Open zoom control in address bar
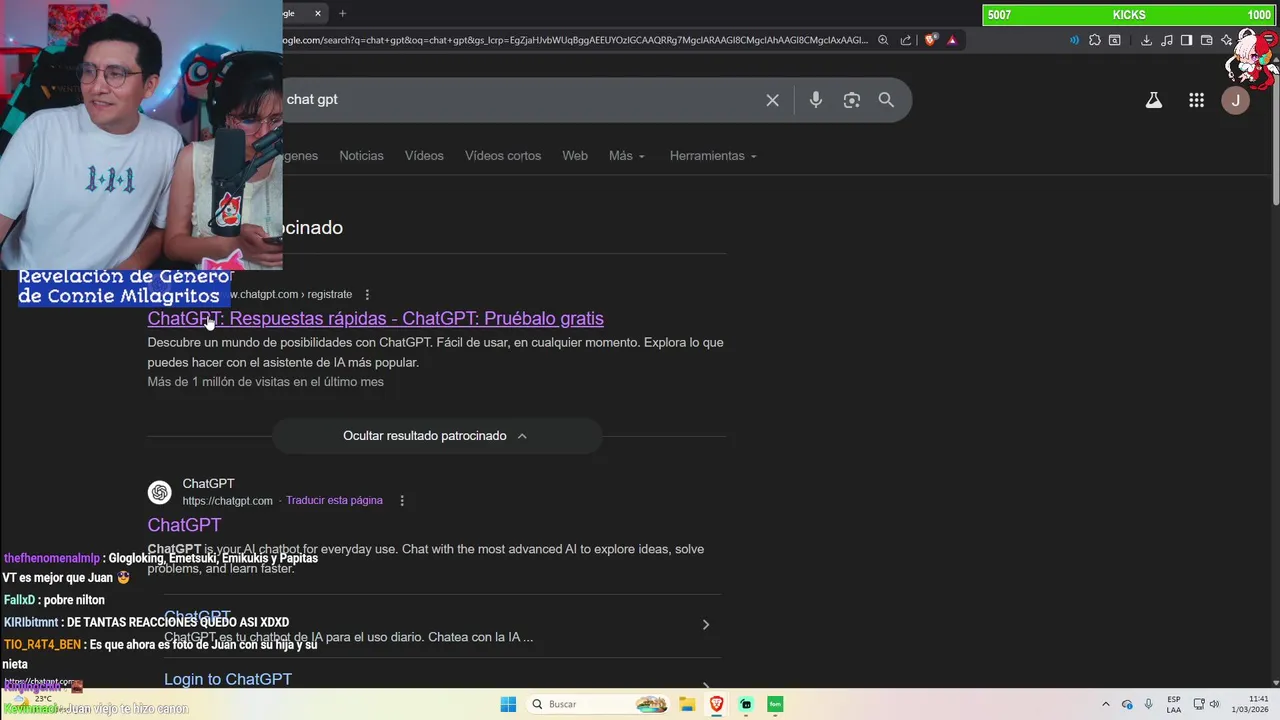The height and width of the screenshot is (720, 1280). pos(883,40)
